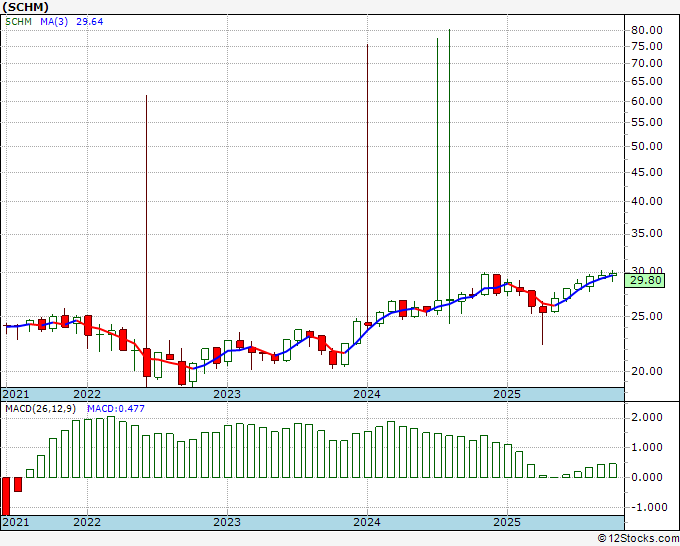Image resolution: width=680 pixels, height=546 pixels.
Task: Click the first red MACD bar in 2021
Action: [6, 496]
